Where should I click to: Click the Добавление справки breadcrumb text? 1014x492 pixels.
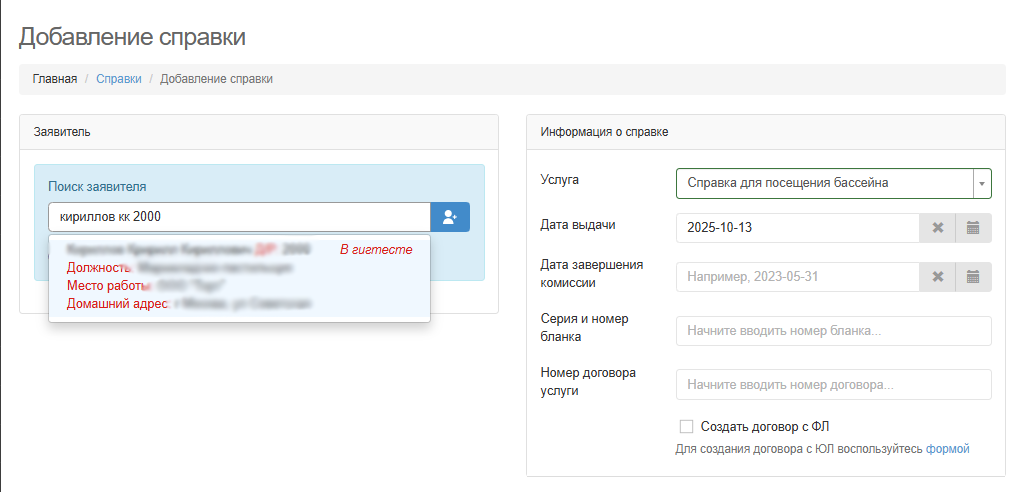pos(216,79)
